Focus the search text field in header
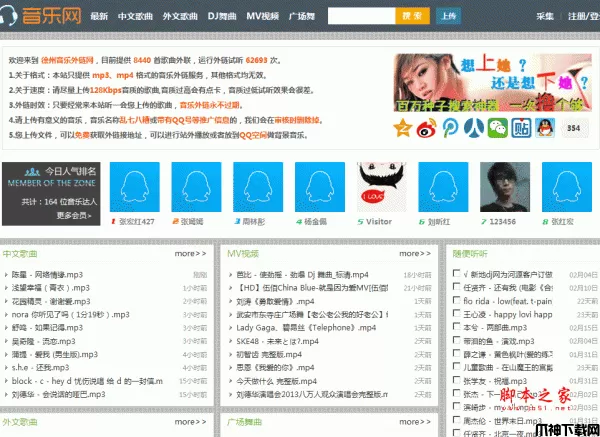 [361, 17]
